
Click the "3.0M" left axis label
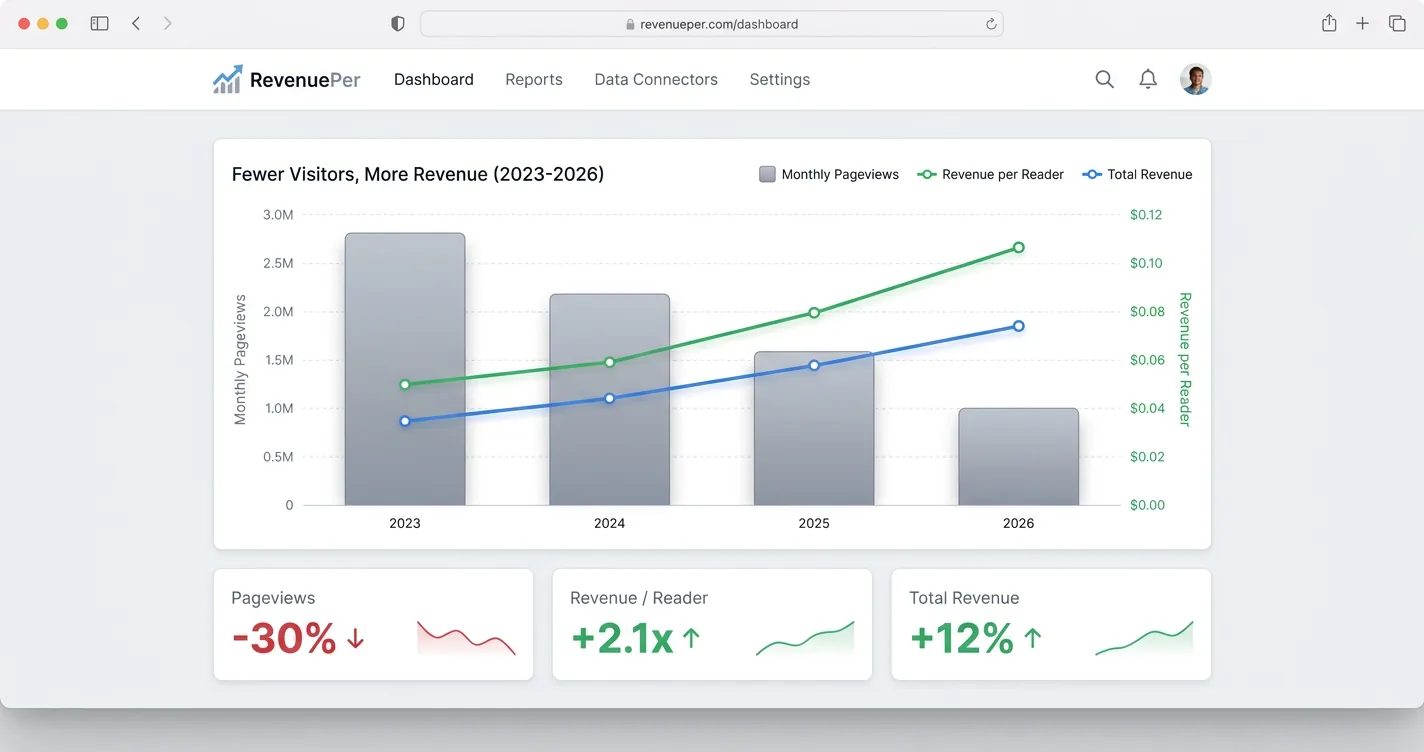click(278, 215)
